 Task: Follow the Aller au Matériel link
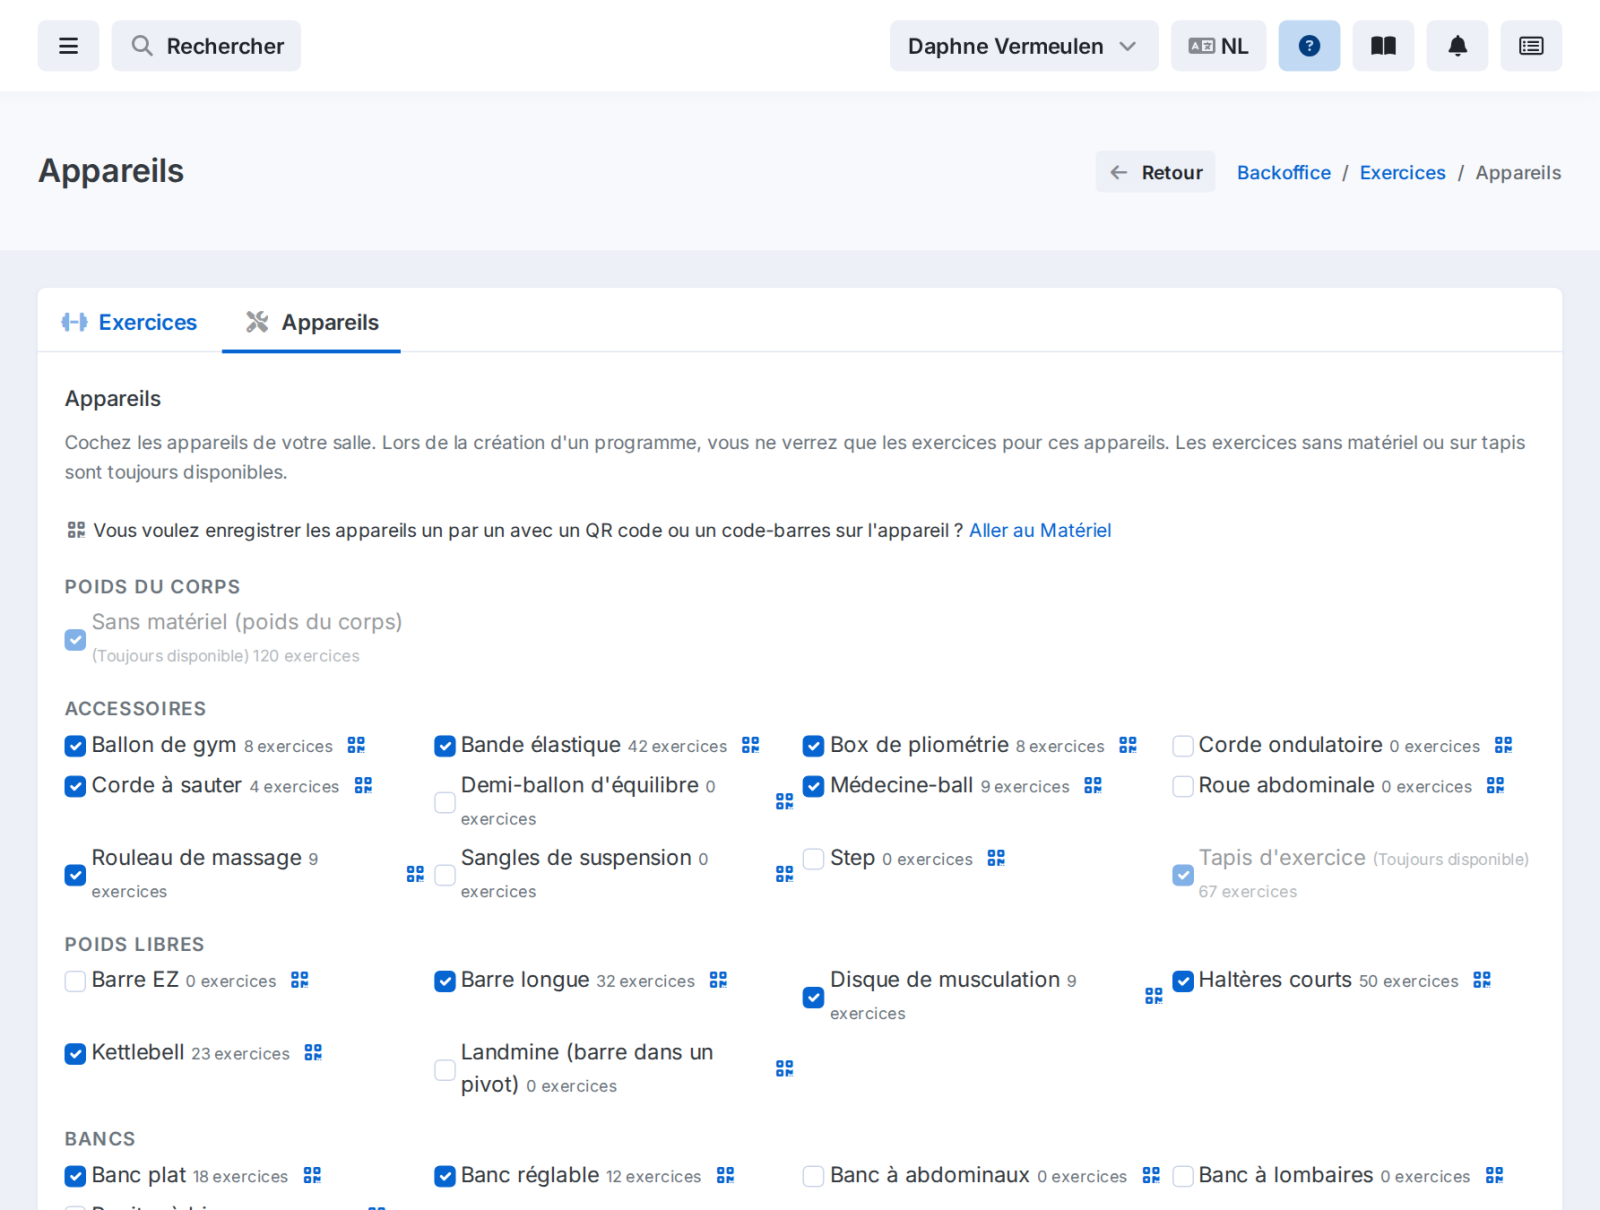[1040, 530]
